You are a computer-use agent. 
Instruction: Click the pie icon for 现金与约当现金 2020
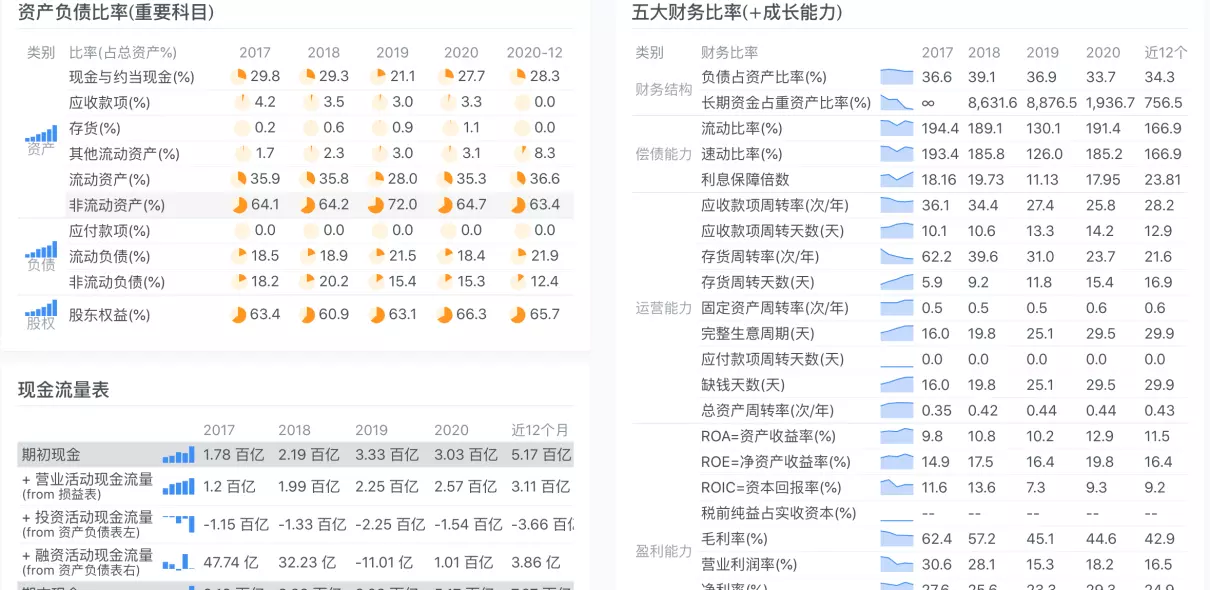tap(445, 76)
